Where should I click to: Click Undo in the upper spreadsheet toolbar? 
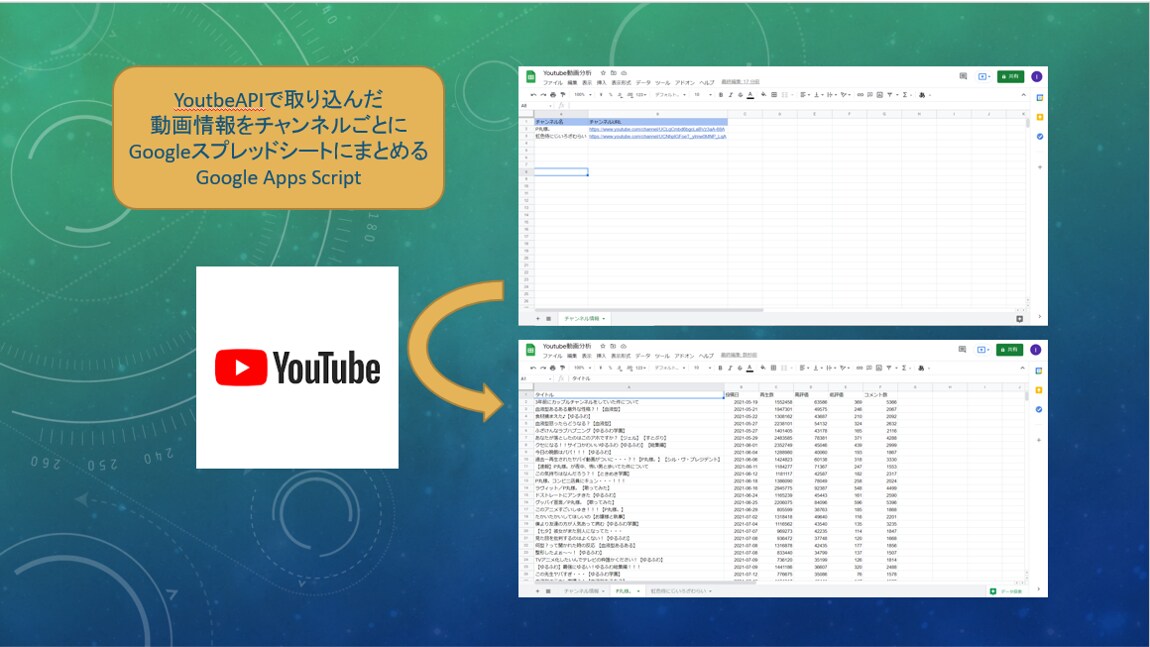(533, 95)
